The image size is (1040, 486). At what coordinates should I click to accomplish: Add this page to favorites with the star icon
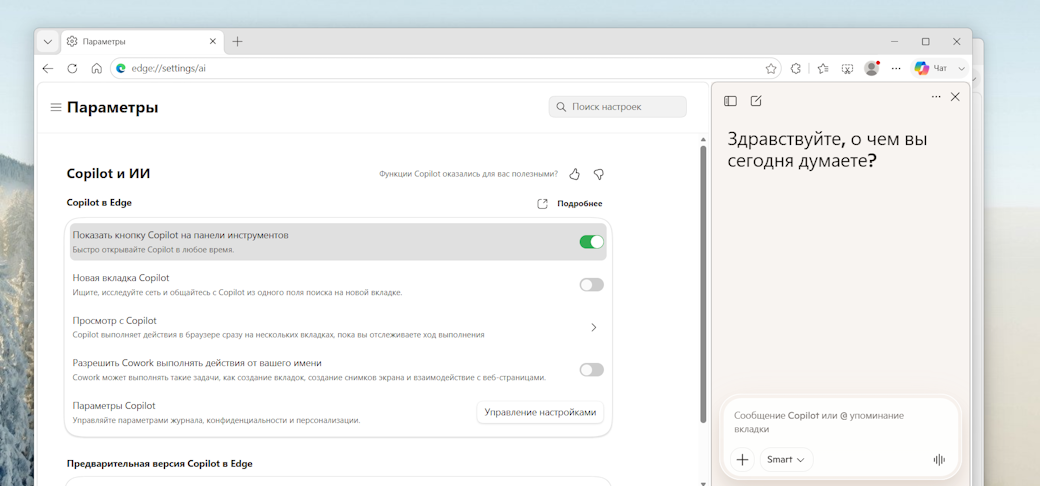(x=771, y=68)
